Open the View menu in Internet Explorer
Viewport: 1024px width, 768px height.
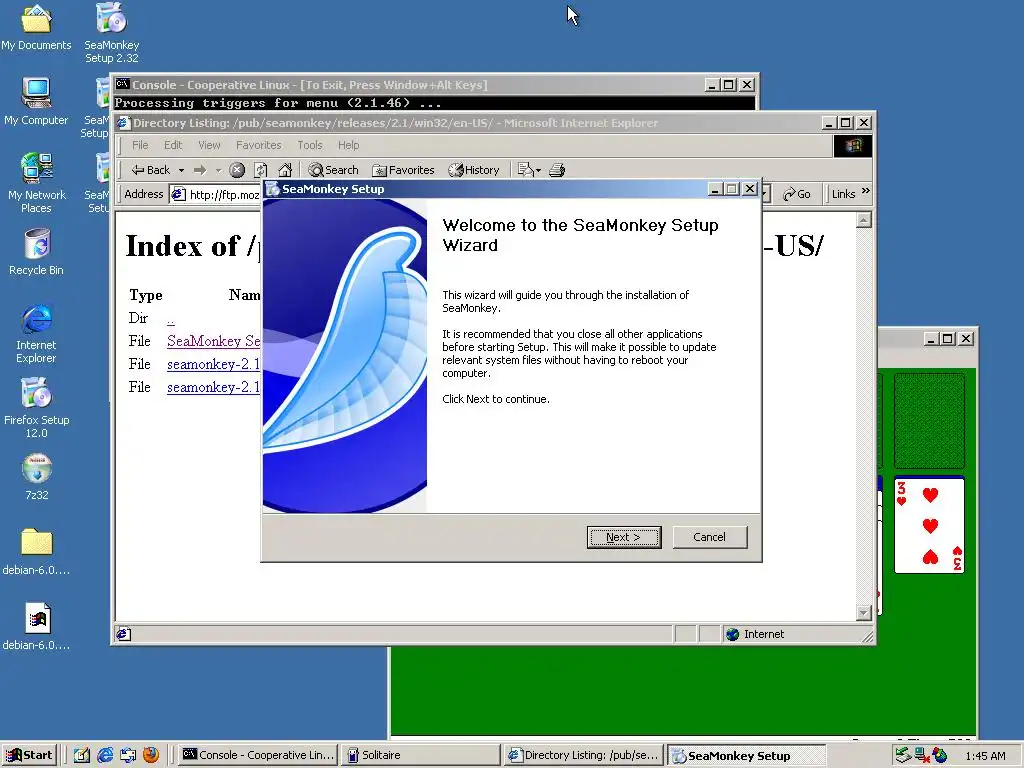click(209, 145)
